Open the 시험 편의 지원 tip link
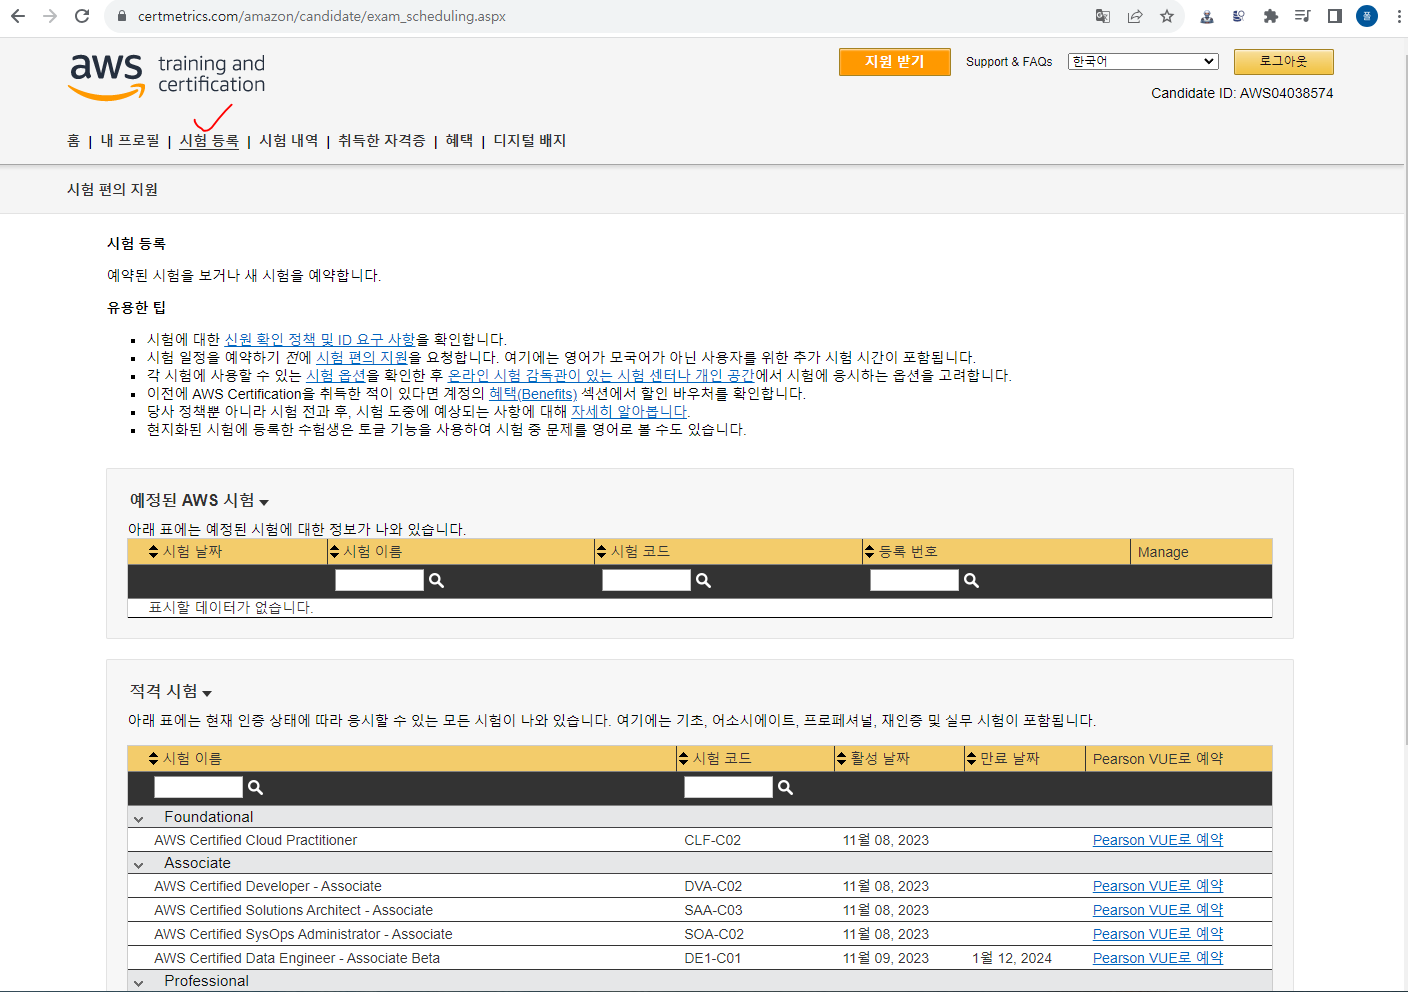 [362, 358]
